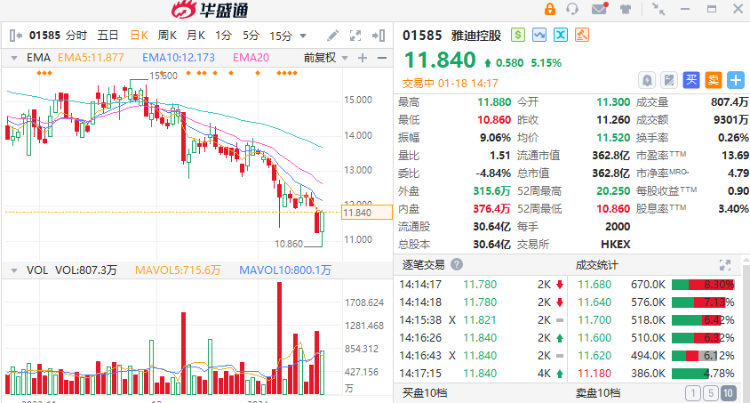Click the orange sell (卖) button
The height and width of the screenshot is (403, 750).
tap(713, 80)
